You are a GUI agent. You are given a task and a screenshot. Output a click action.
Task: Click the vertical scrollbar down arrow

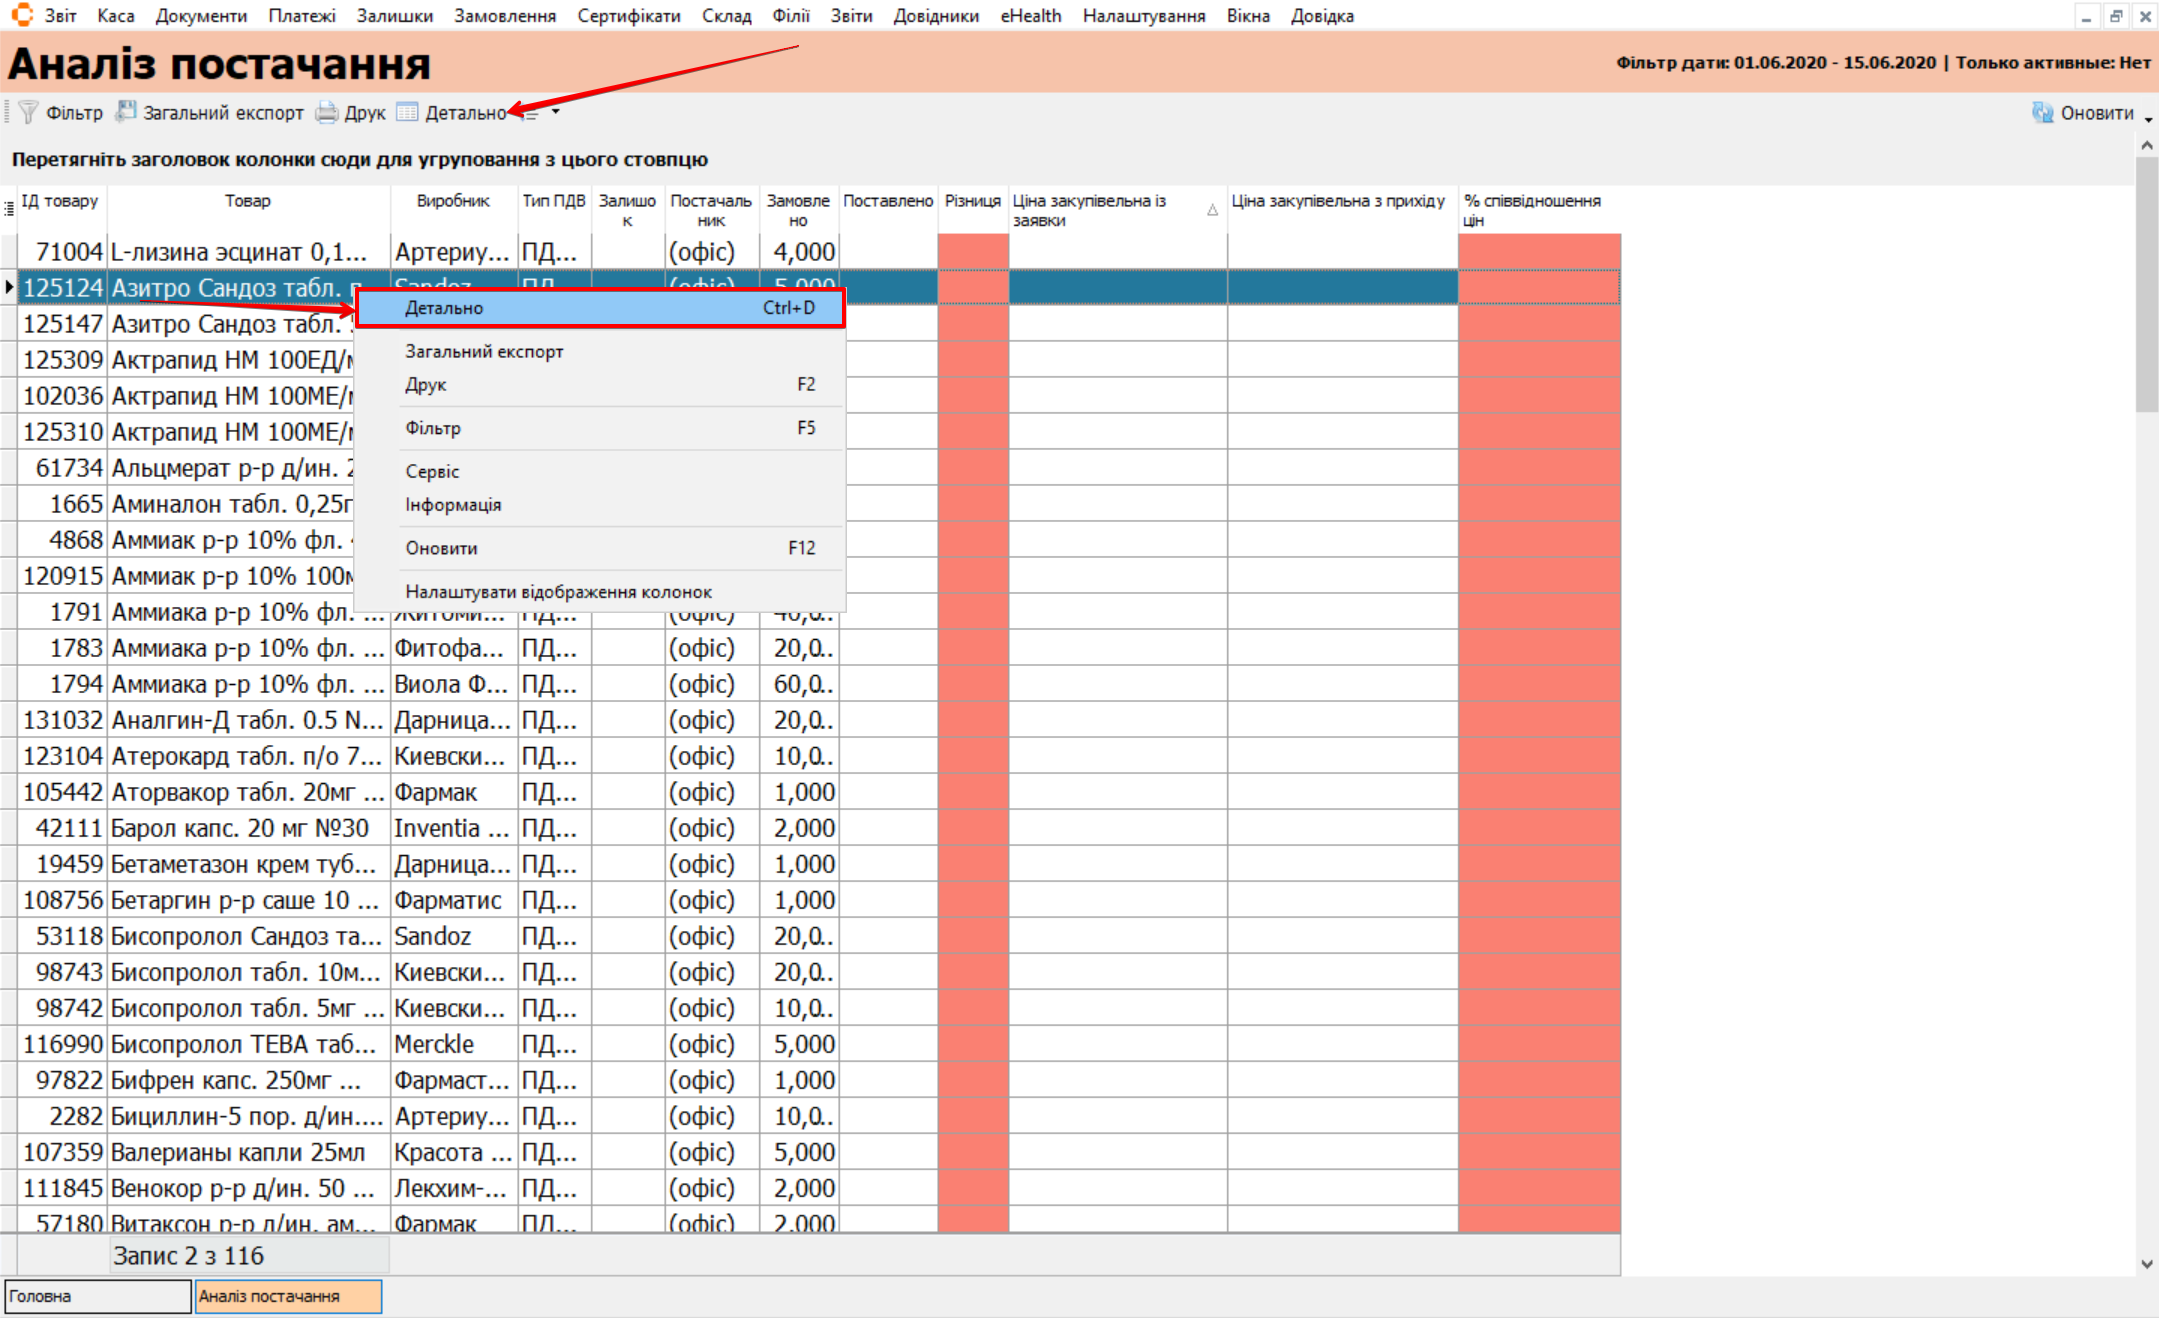2147,1264
